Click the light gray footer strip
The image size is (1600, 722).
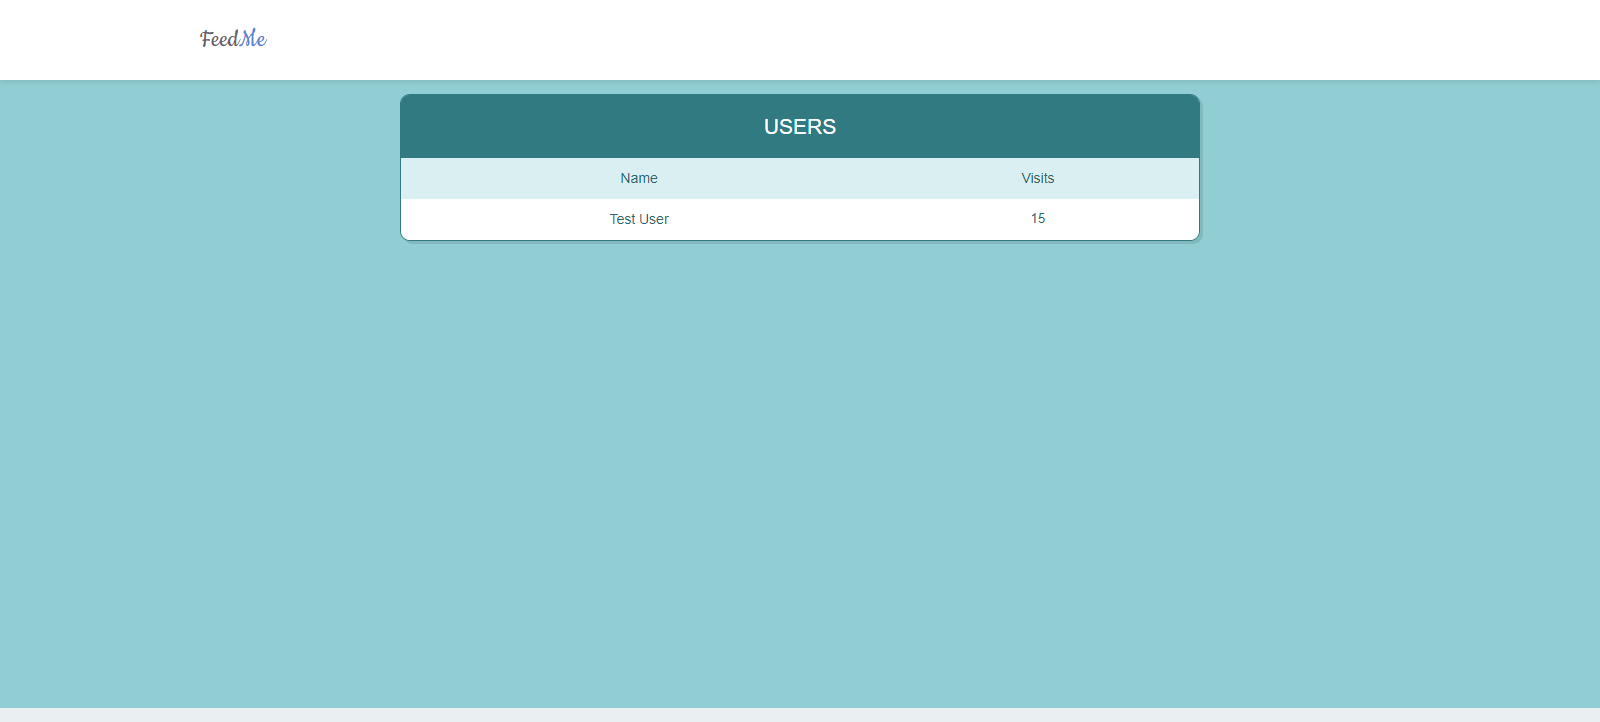800,715
